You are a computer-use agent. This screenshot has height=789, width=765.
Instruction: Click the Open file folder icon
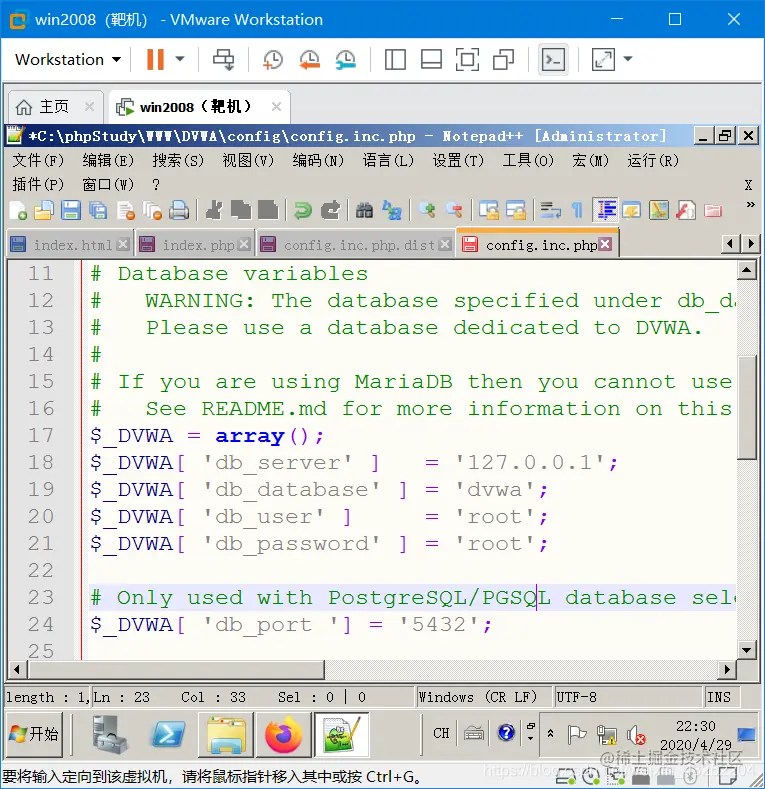(x=44, y=210)
